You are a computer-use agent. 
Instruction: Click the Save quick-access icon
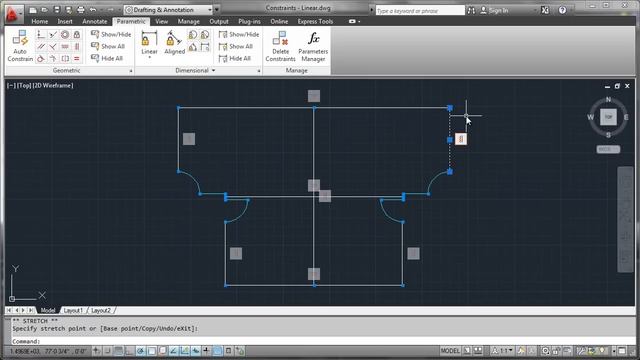click(x=57, y=10)
